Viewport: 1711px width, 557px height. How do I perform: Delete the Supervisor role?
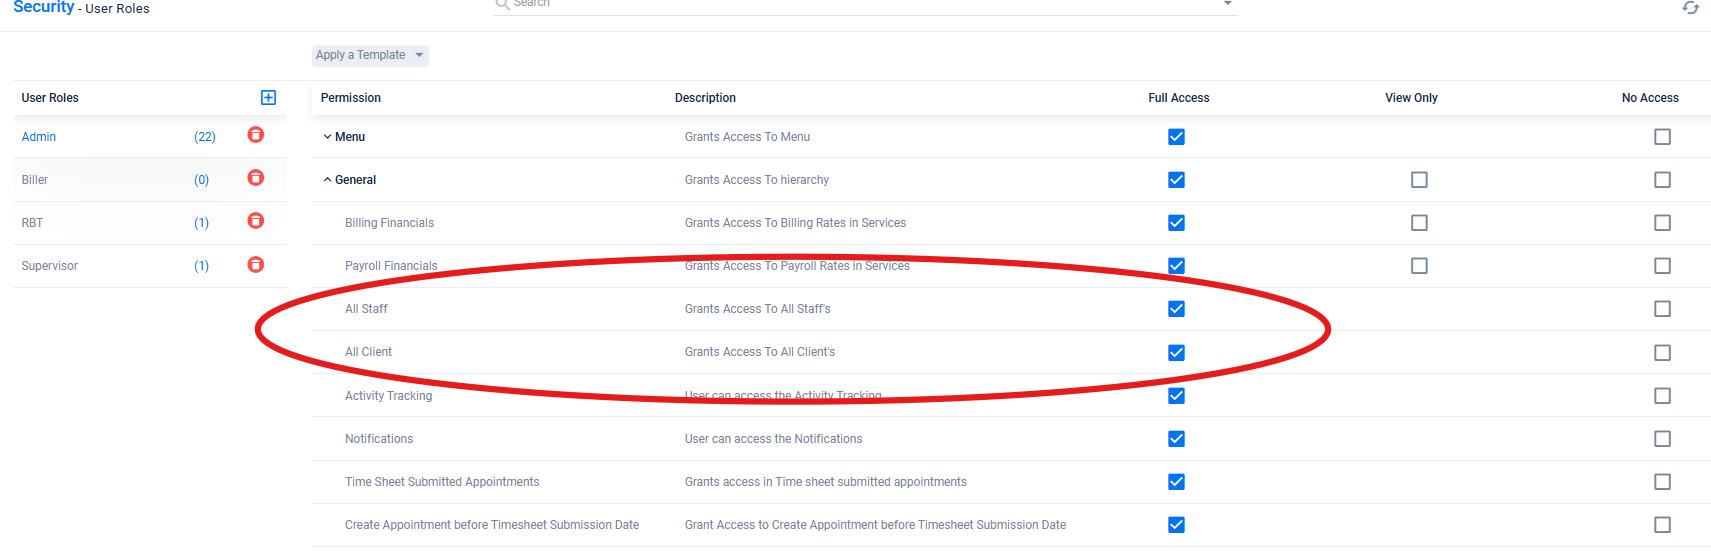click(256, 265)
